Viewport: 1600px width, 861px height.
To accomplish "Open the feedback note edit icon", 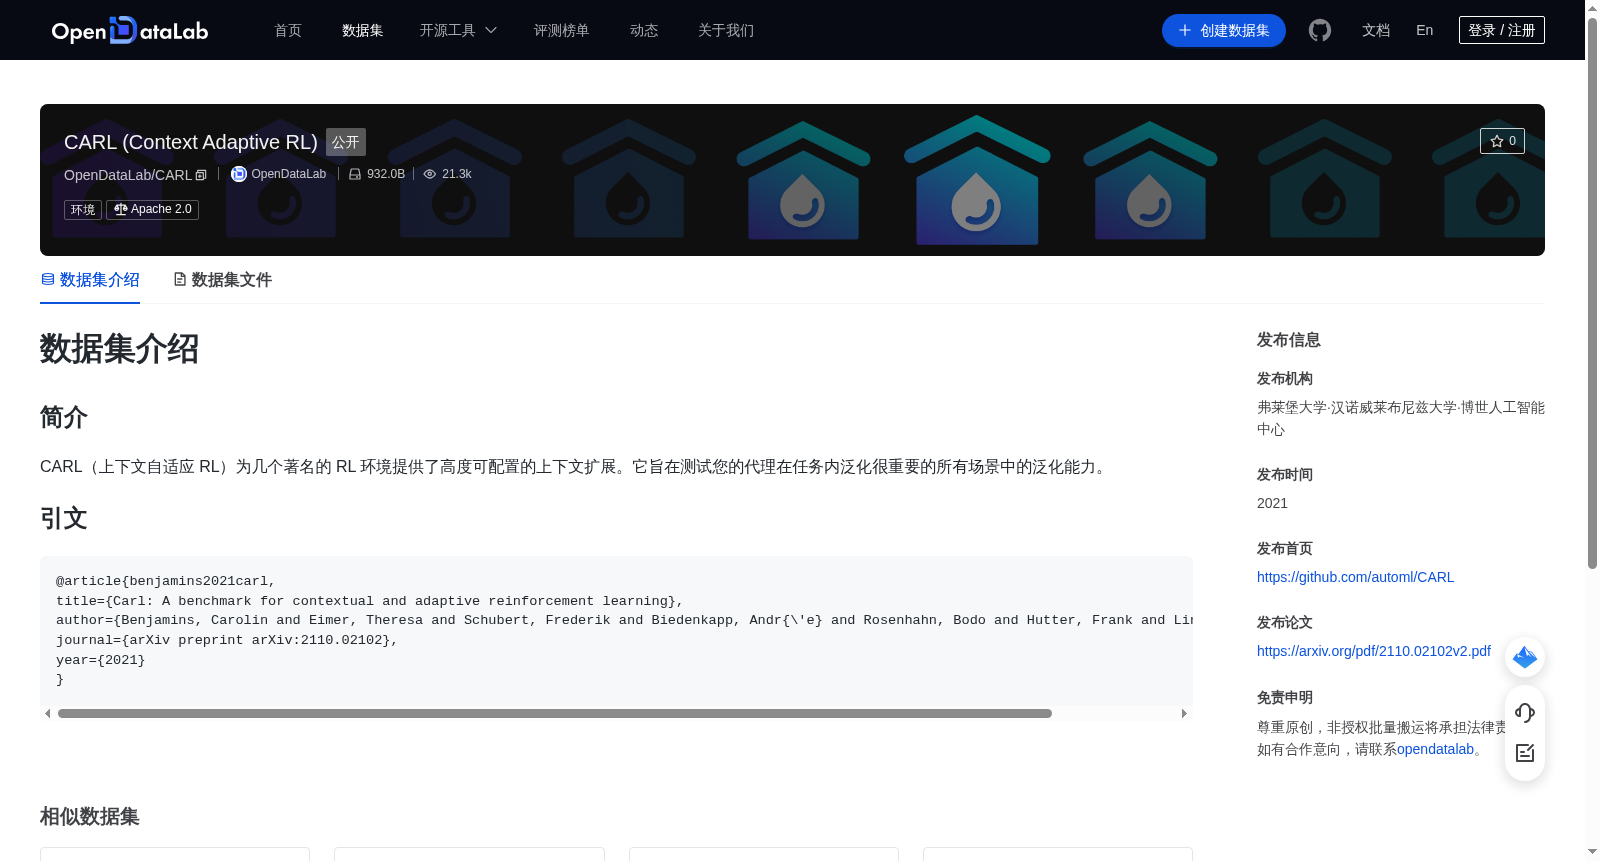I will pyautogui.click(x=1525, y=753).
